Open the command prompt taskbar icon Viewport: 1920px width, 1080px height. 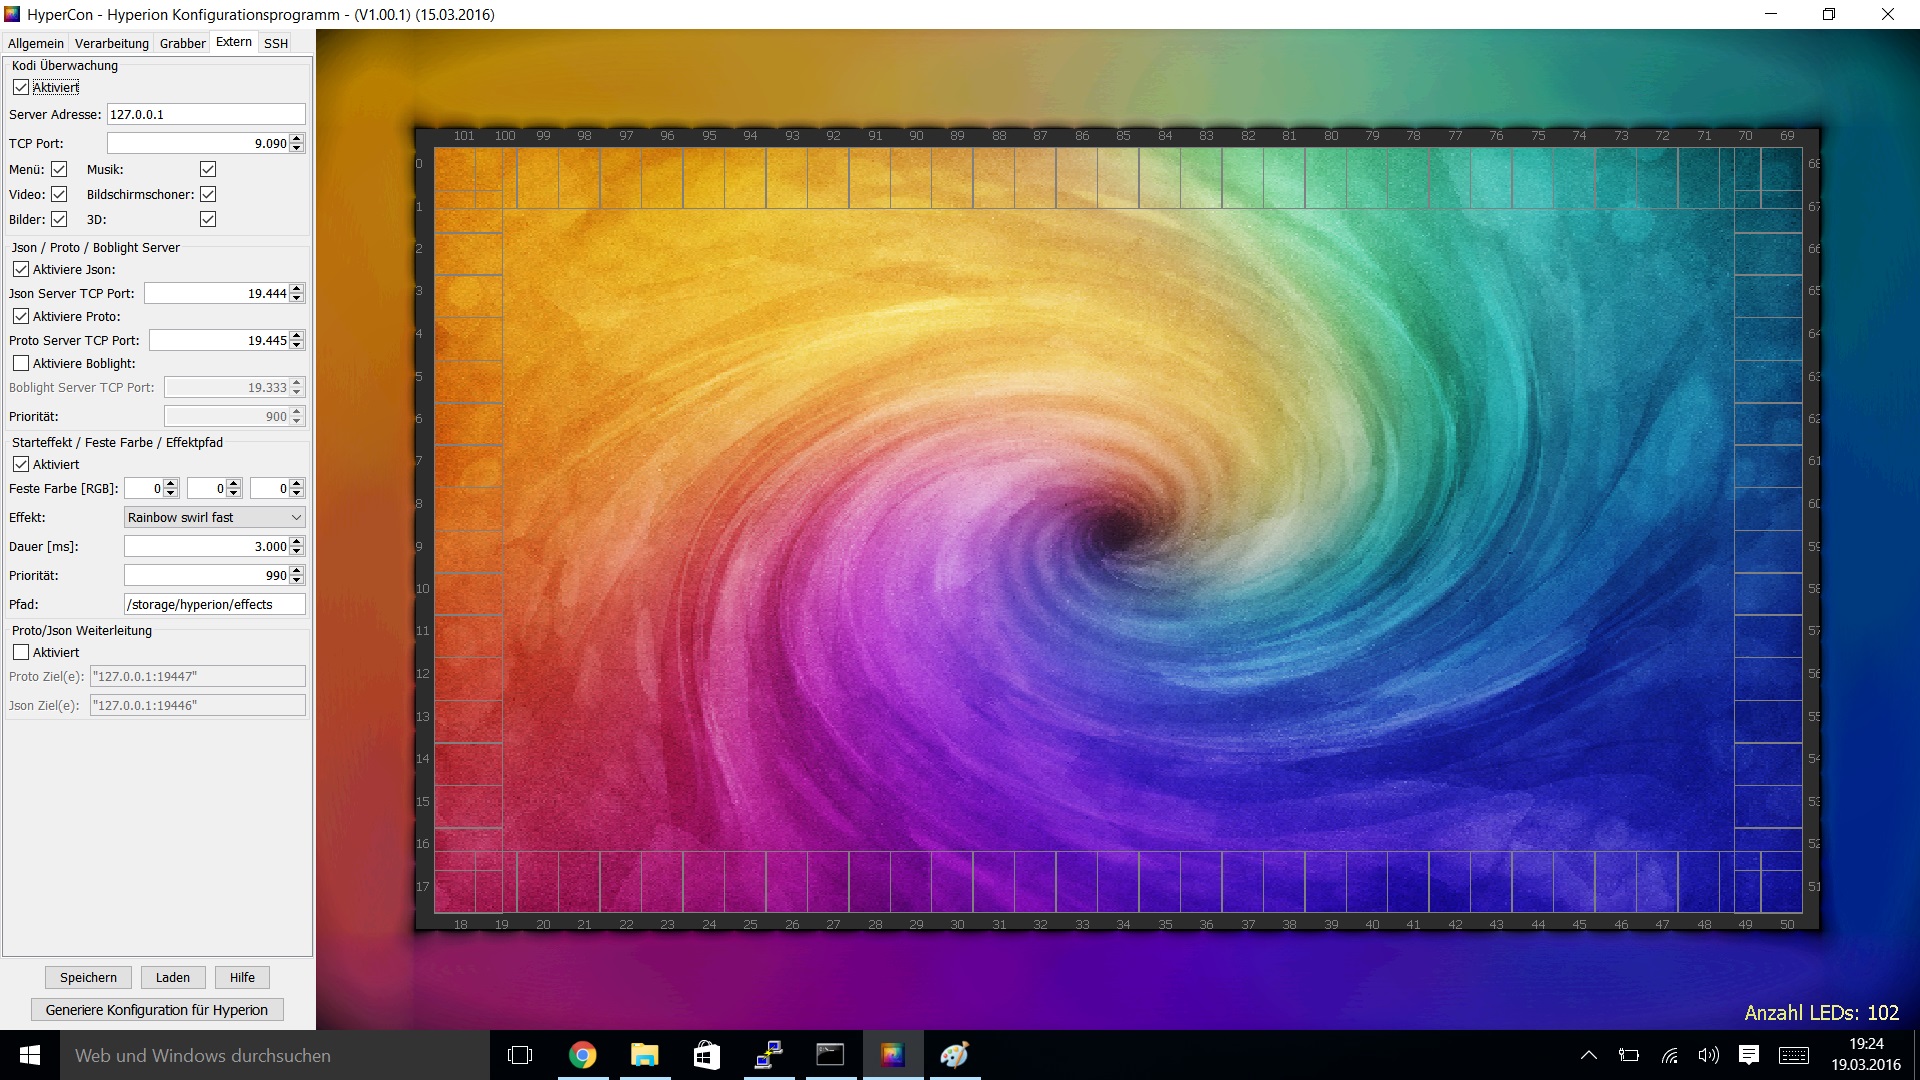click(830, 1055)
